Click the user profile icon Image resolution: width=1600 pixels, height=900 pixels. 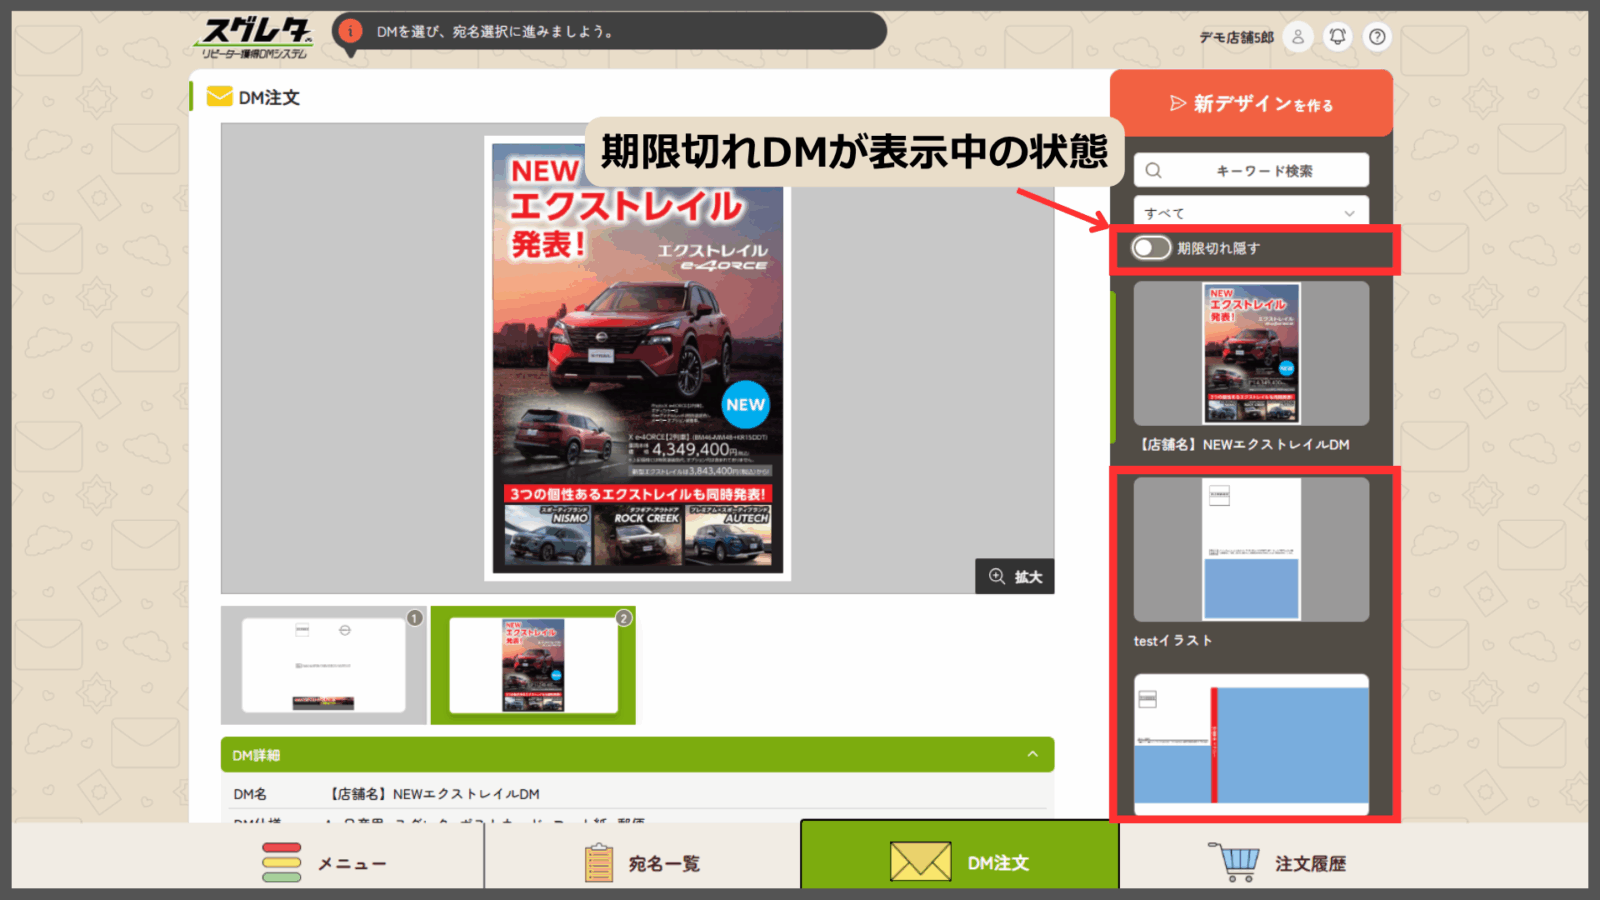click(x=1297, y=37)
